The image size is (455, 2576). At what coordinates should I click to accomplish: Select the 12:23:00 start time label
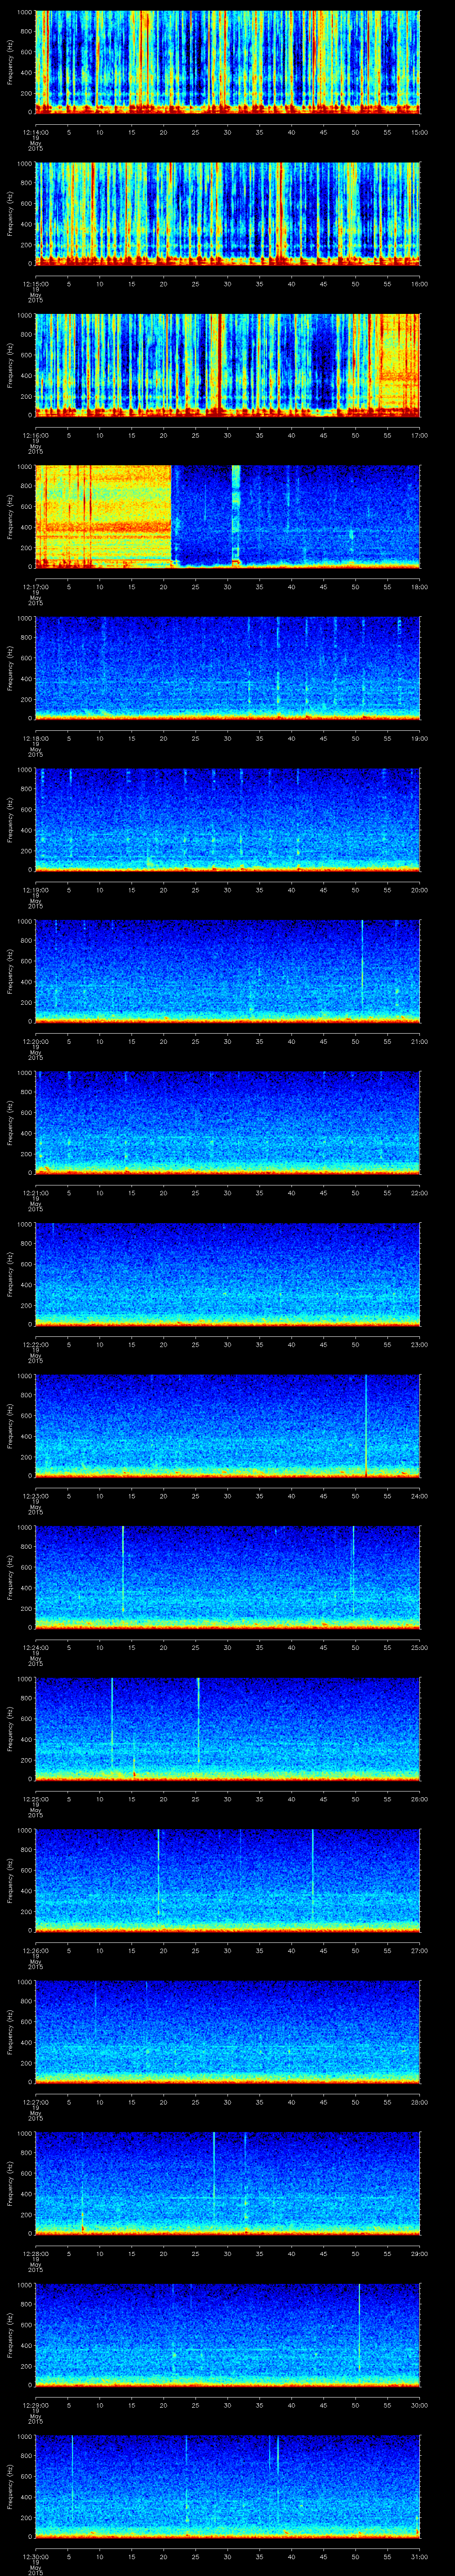pos(36,1496)
